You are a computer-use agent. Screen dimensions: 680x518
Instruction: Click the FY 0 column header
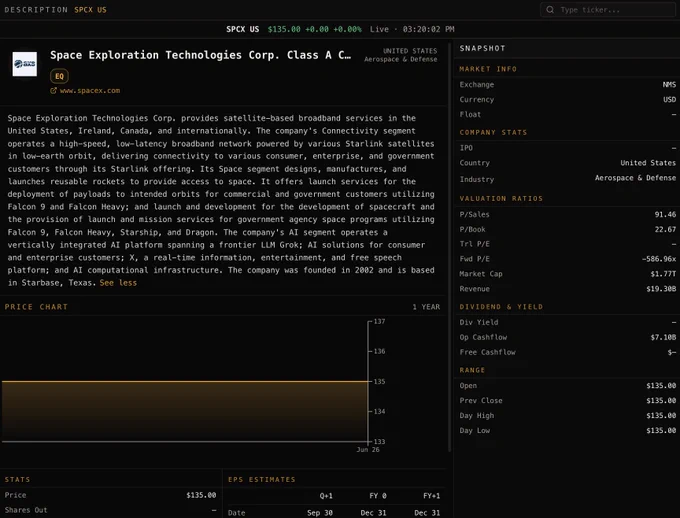pyautogui.click(x=378, y=496)
